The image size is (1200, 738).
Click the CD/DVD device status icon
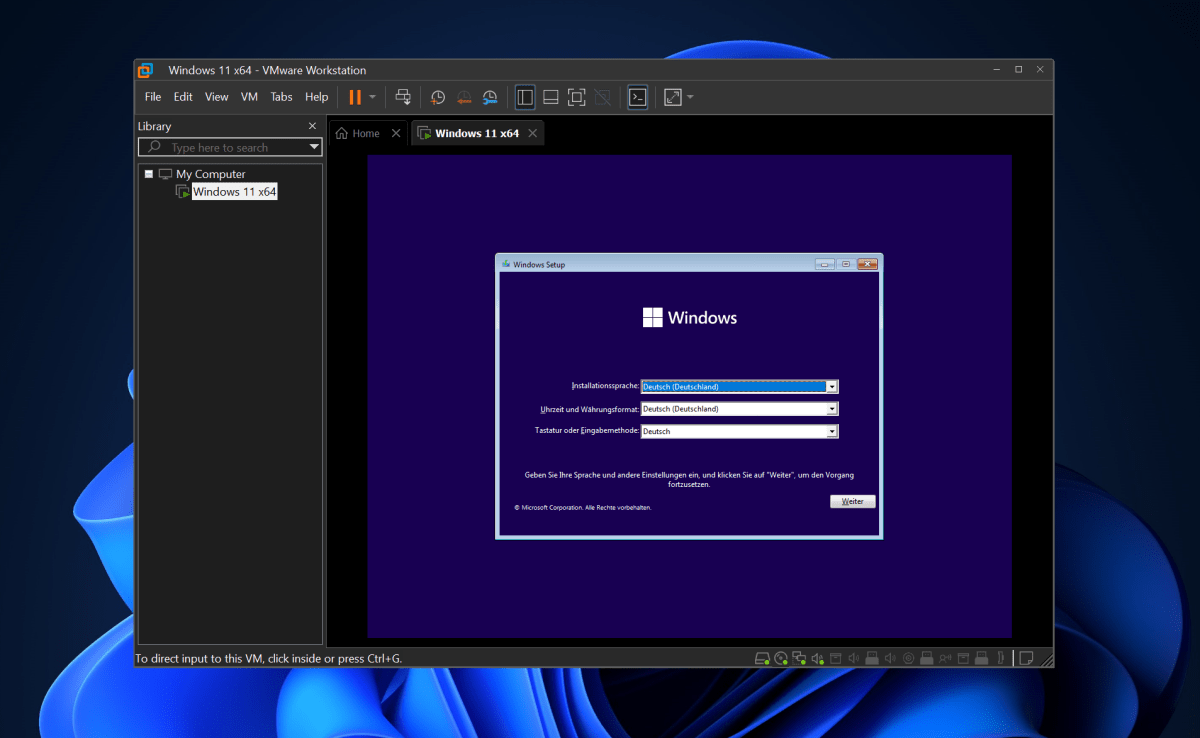[x=781, y=658]
